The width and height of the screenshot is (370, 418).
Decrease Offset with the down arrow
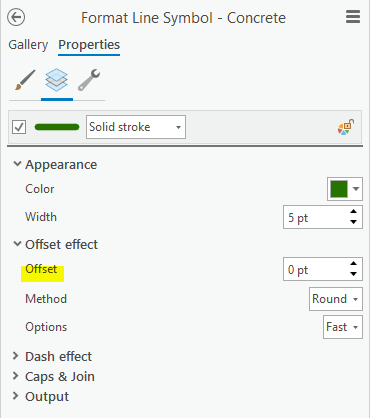[x=353, y=274]
